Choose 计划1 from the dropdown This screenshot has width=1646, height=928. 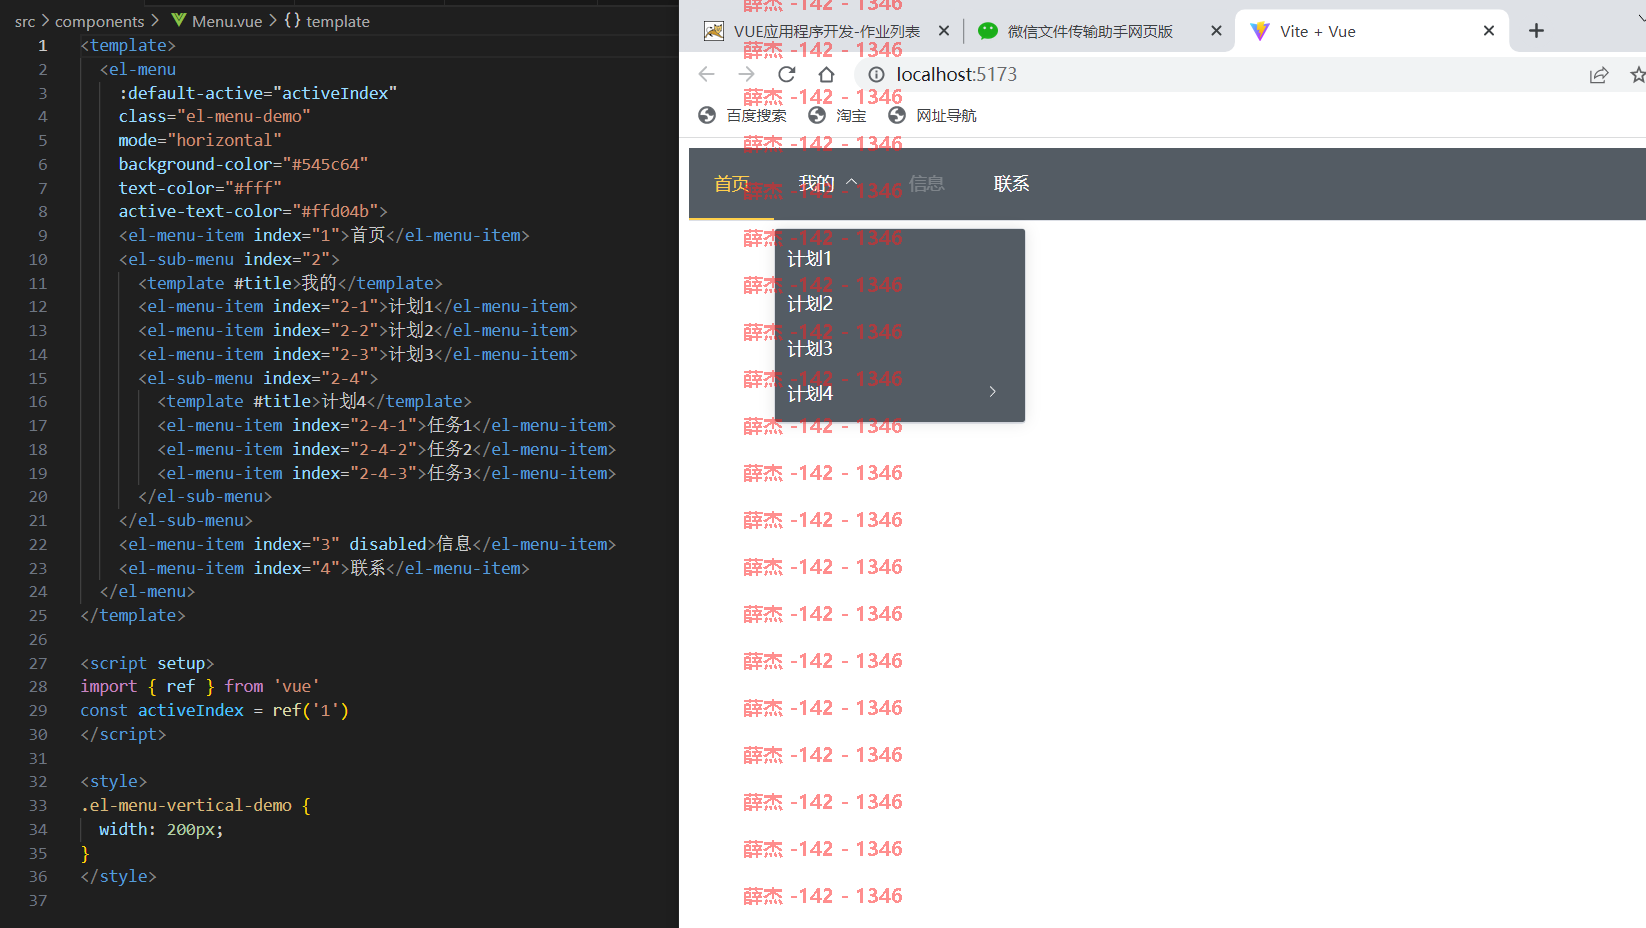coord(900,258)
